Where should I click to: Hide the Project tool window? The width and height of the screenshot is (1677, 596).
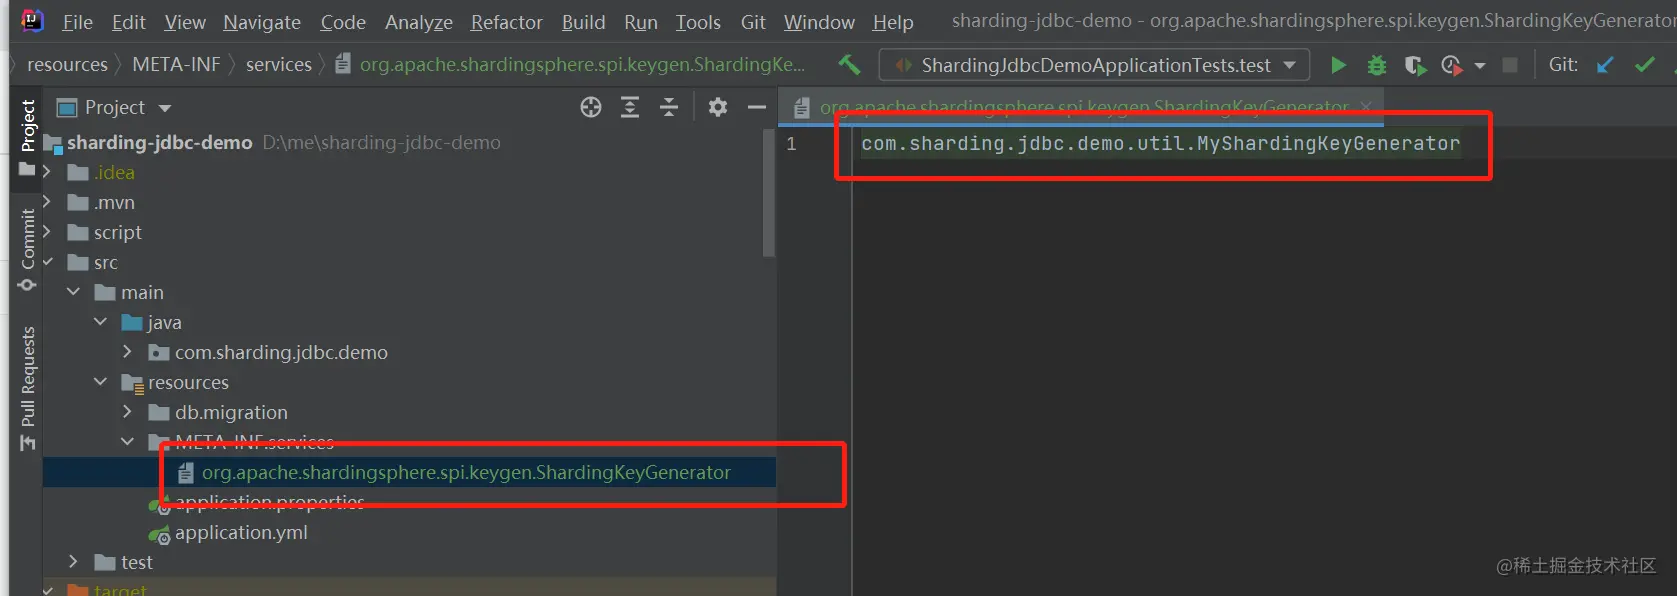[x=757, y=107]
